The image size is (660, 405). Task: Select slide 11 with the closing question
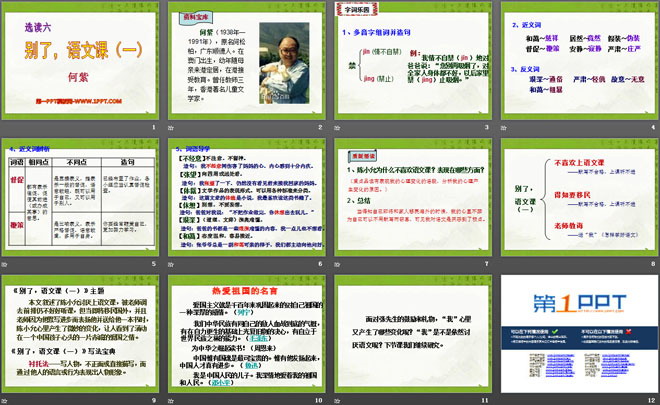pyautogui.click(x=413, y=334)
